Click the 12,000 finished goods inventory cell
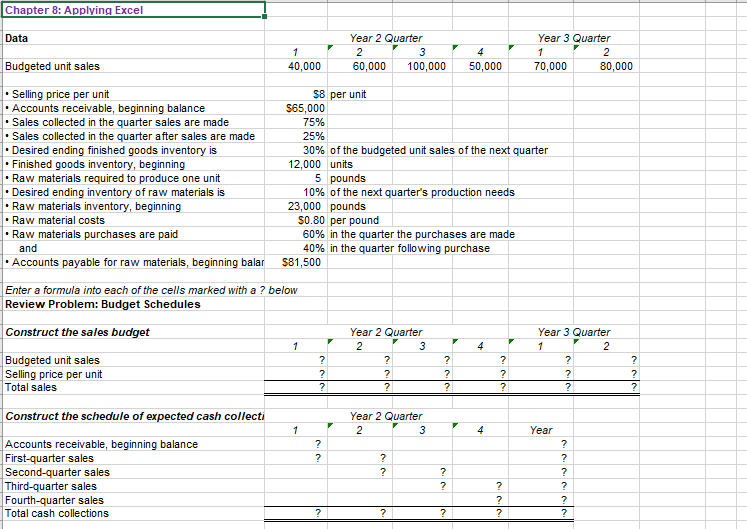Image resolution: width=747 pixels, height=529 pixels. click(296, 164)
